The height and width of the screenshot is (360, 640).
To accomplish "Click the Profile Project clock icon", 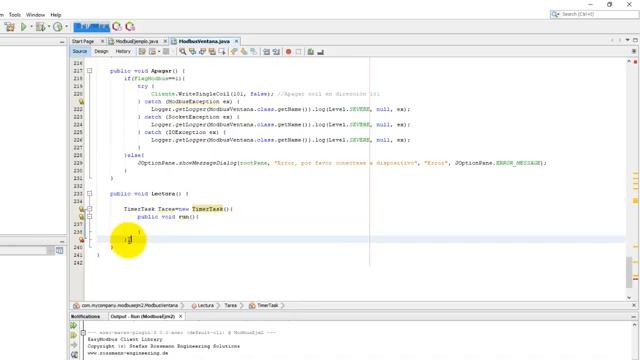I will [58, 27].
